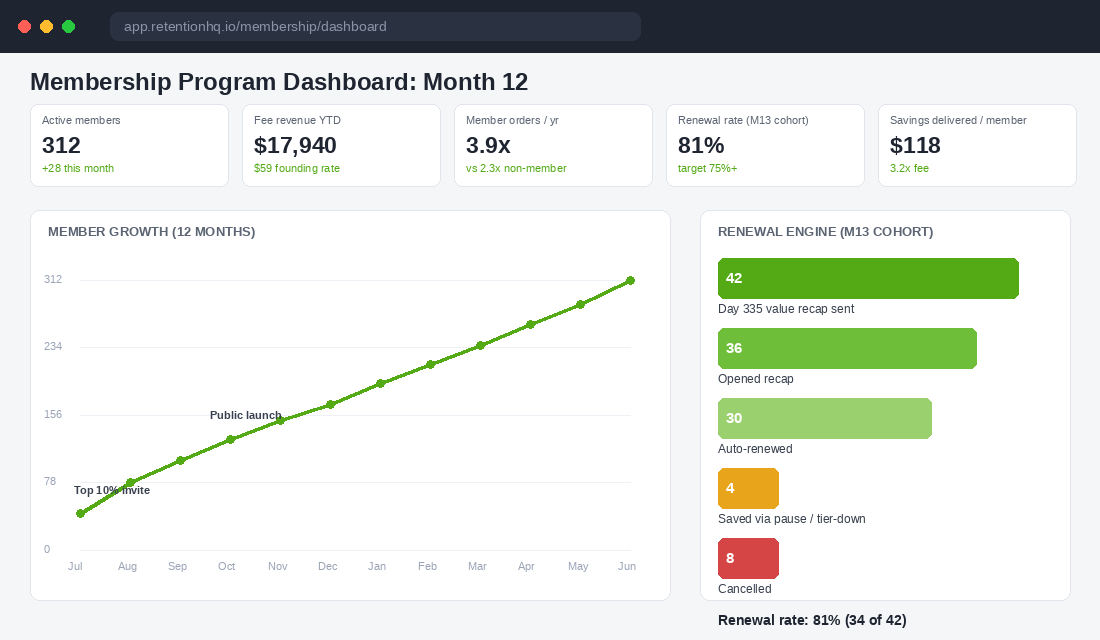The height and width of the screenshot is (640, 1100).
Task: Click the yellow minimize window button
Action: coord(46,27)
